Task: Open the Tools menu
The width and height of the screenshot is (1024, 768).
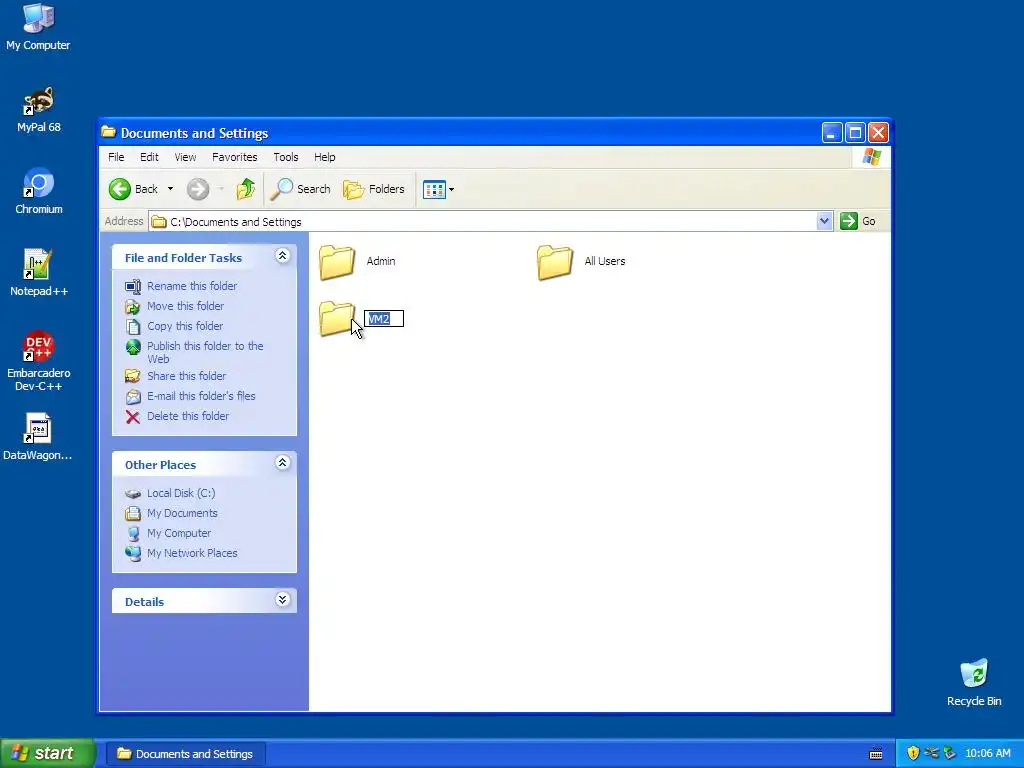Action: click(285, 157)
